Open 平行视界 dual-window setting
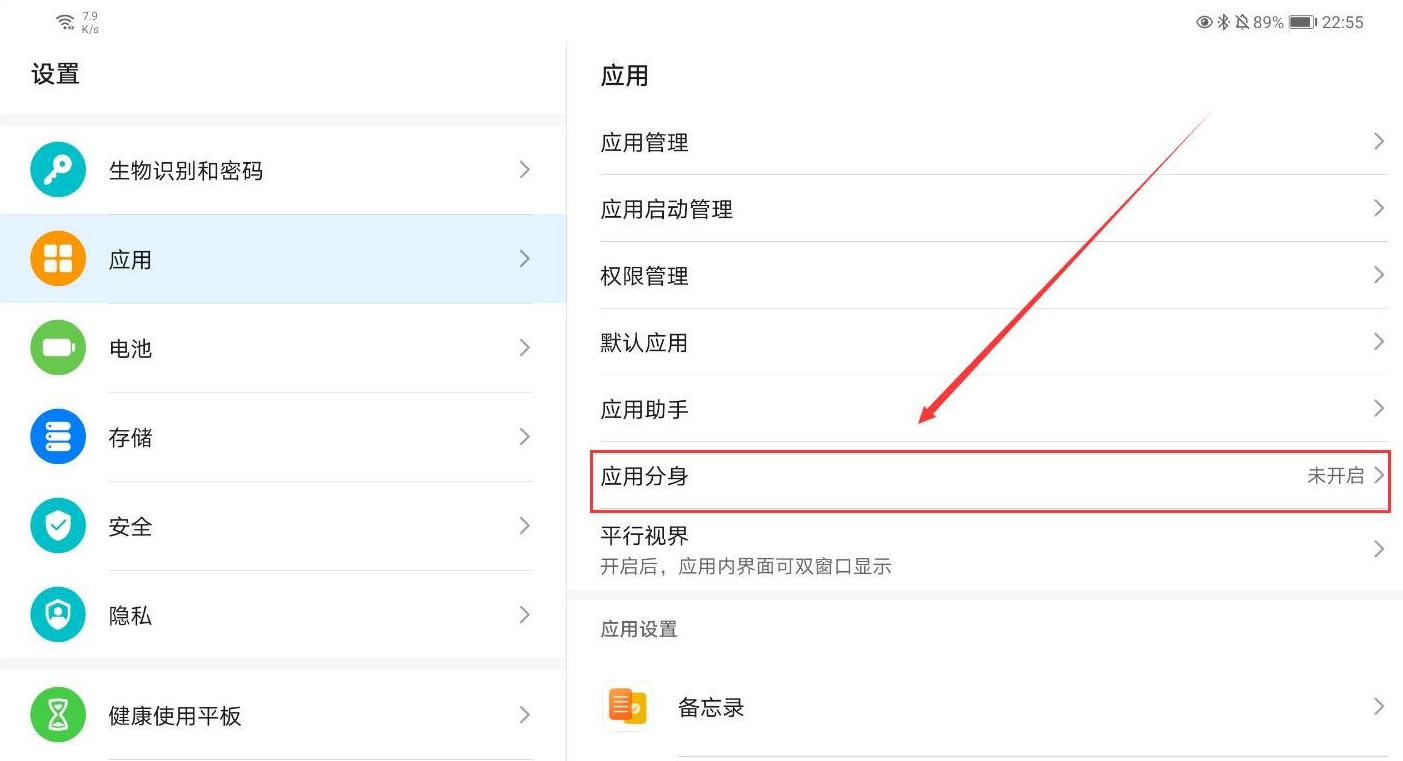This screenshot has height=761, width=1403. pos(990,550)
